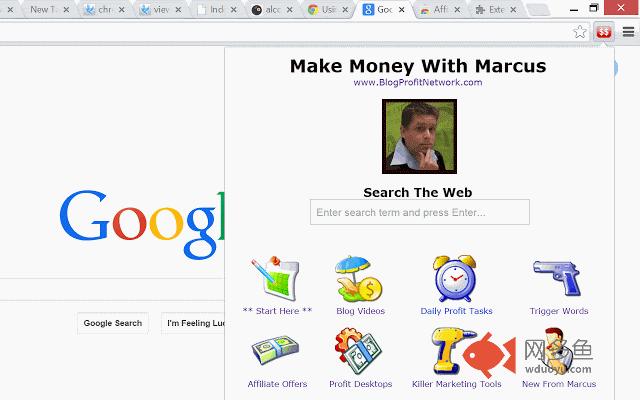Close the active Google tab
Screen dimensions: 640x400
point(402,9)
